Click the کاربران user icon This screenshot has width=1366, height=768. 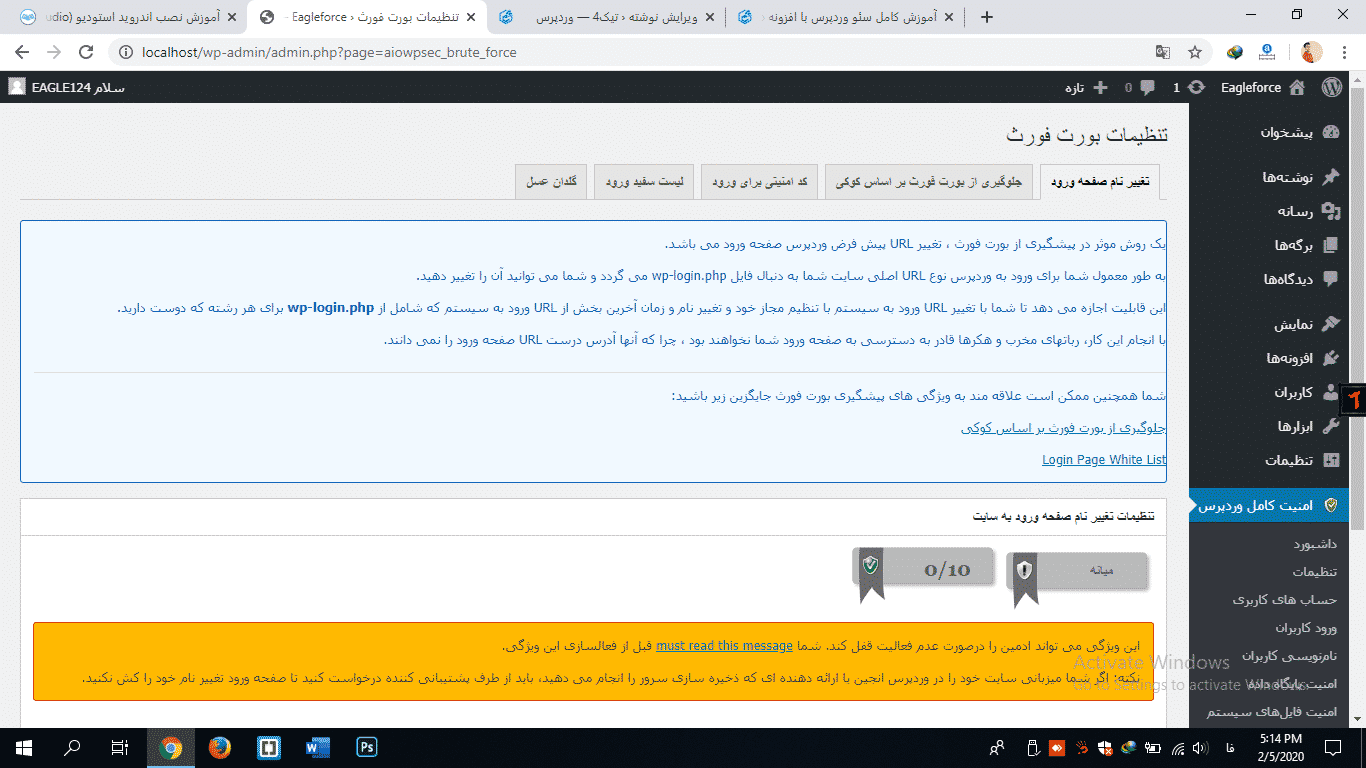click(1330, 392)
